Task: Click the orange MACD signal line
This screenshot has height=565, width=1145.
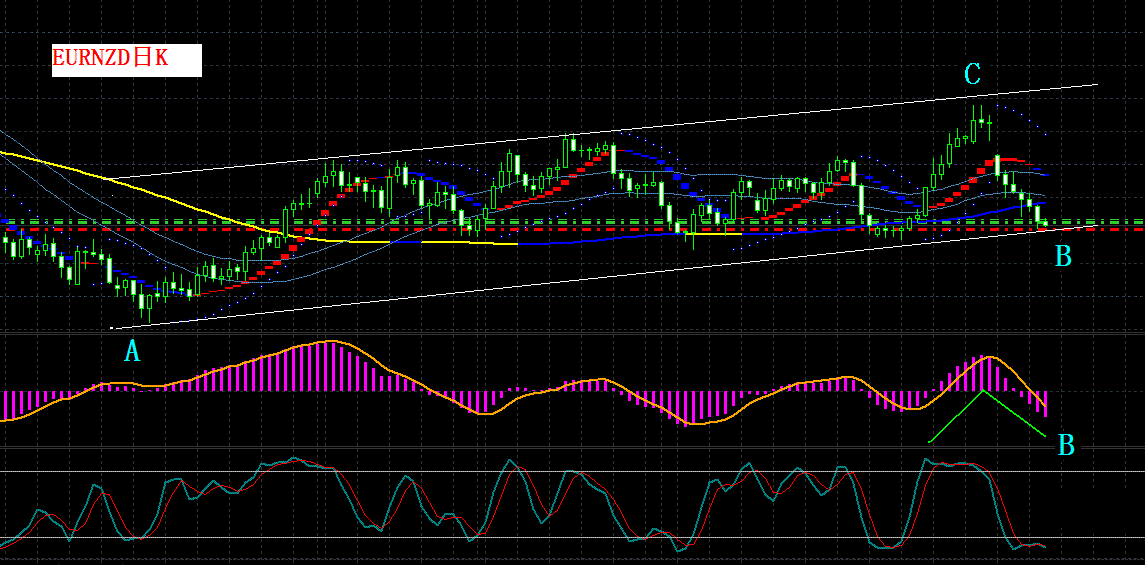Action: click(523, 382)
